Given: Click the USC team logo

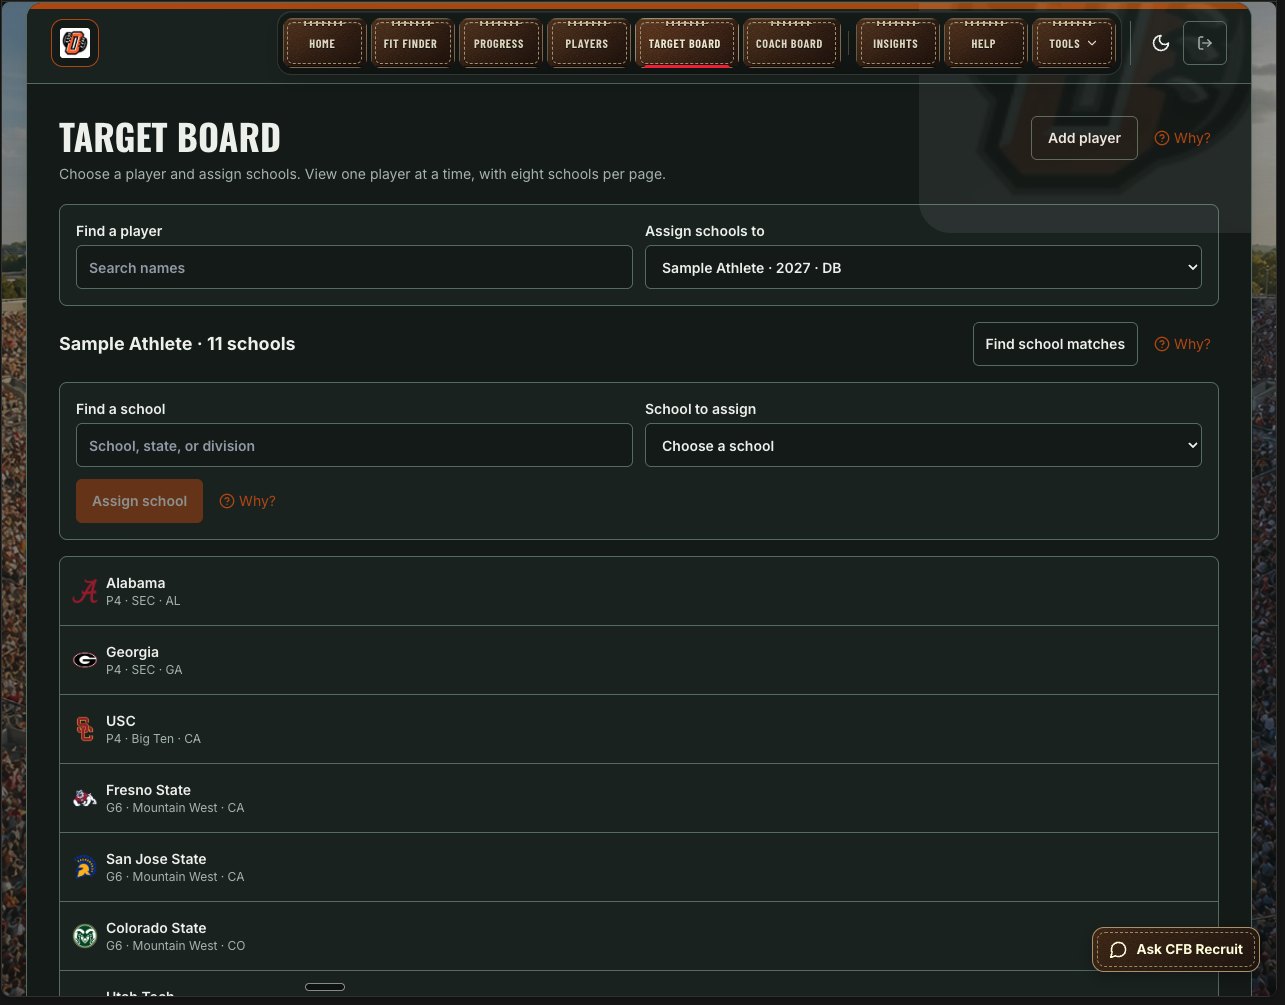Looking at the screenshot, I should 85,729.
